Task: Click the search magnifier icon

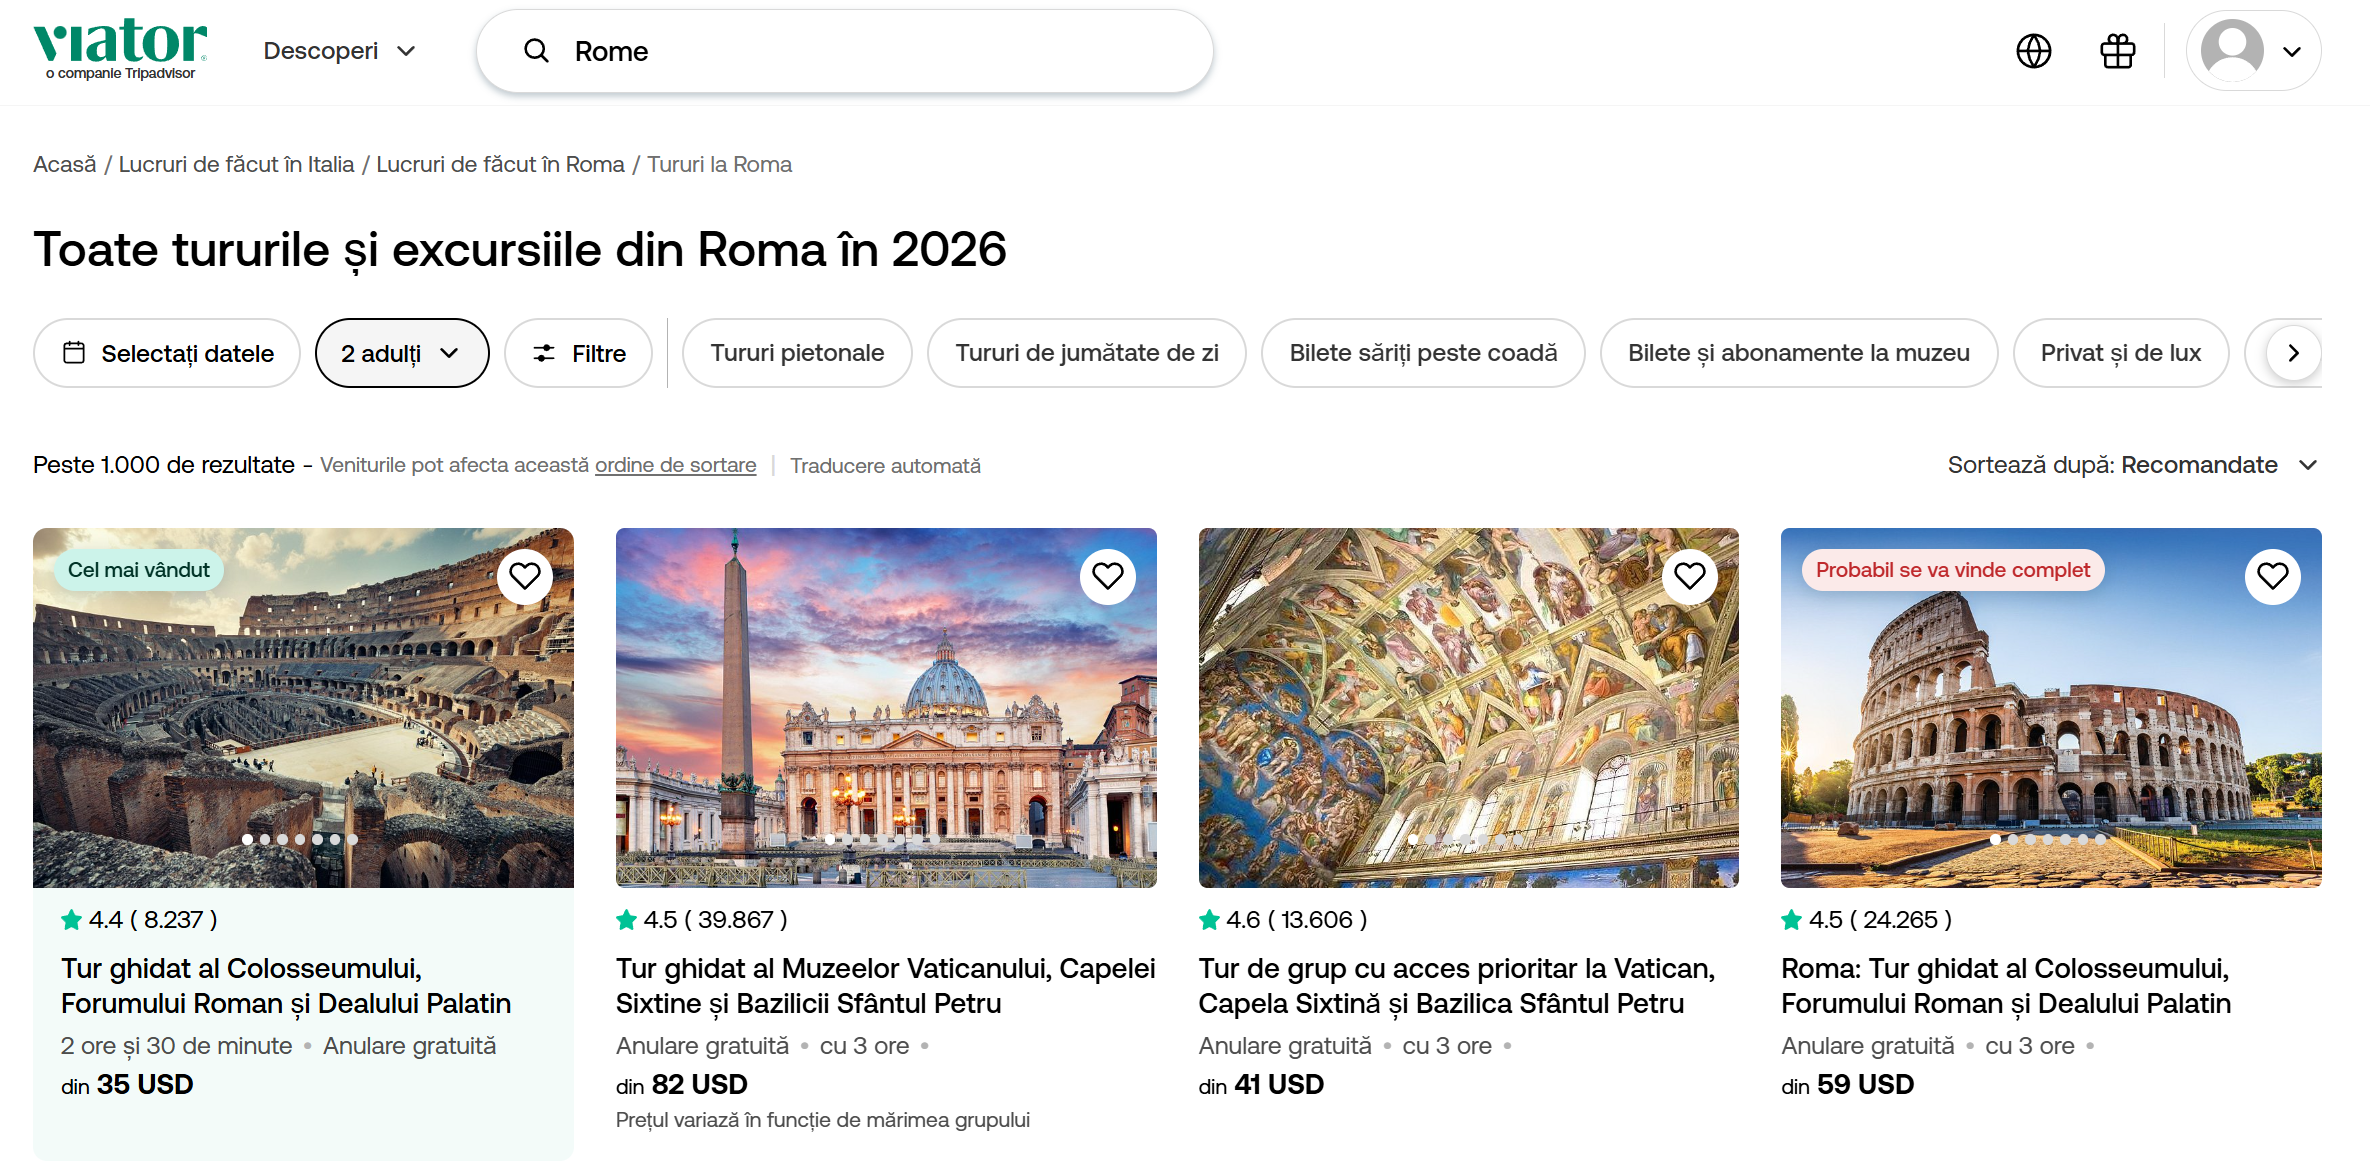Action: coord(537,51)
